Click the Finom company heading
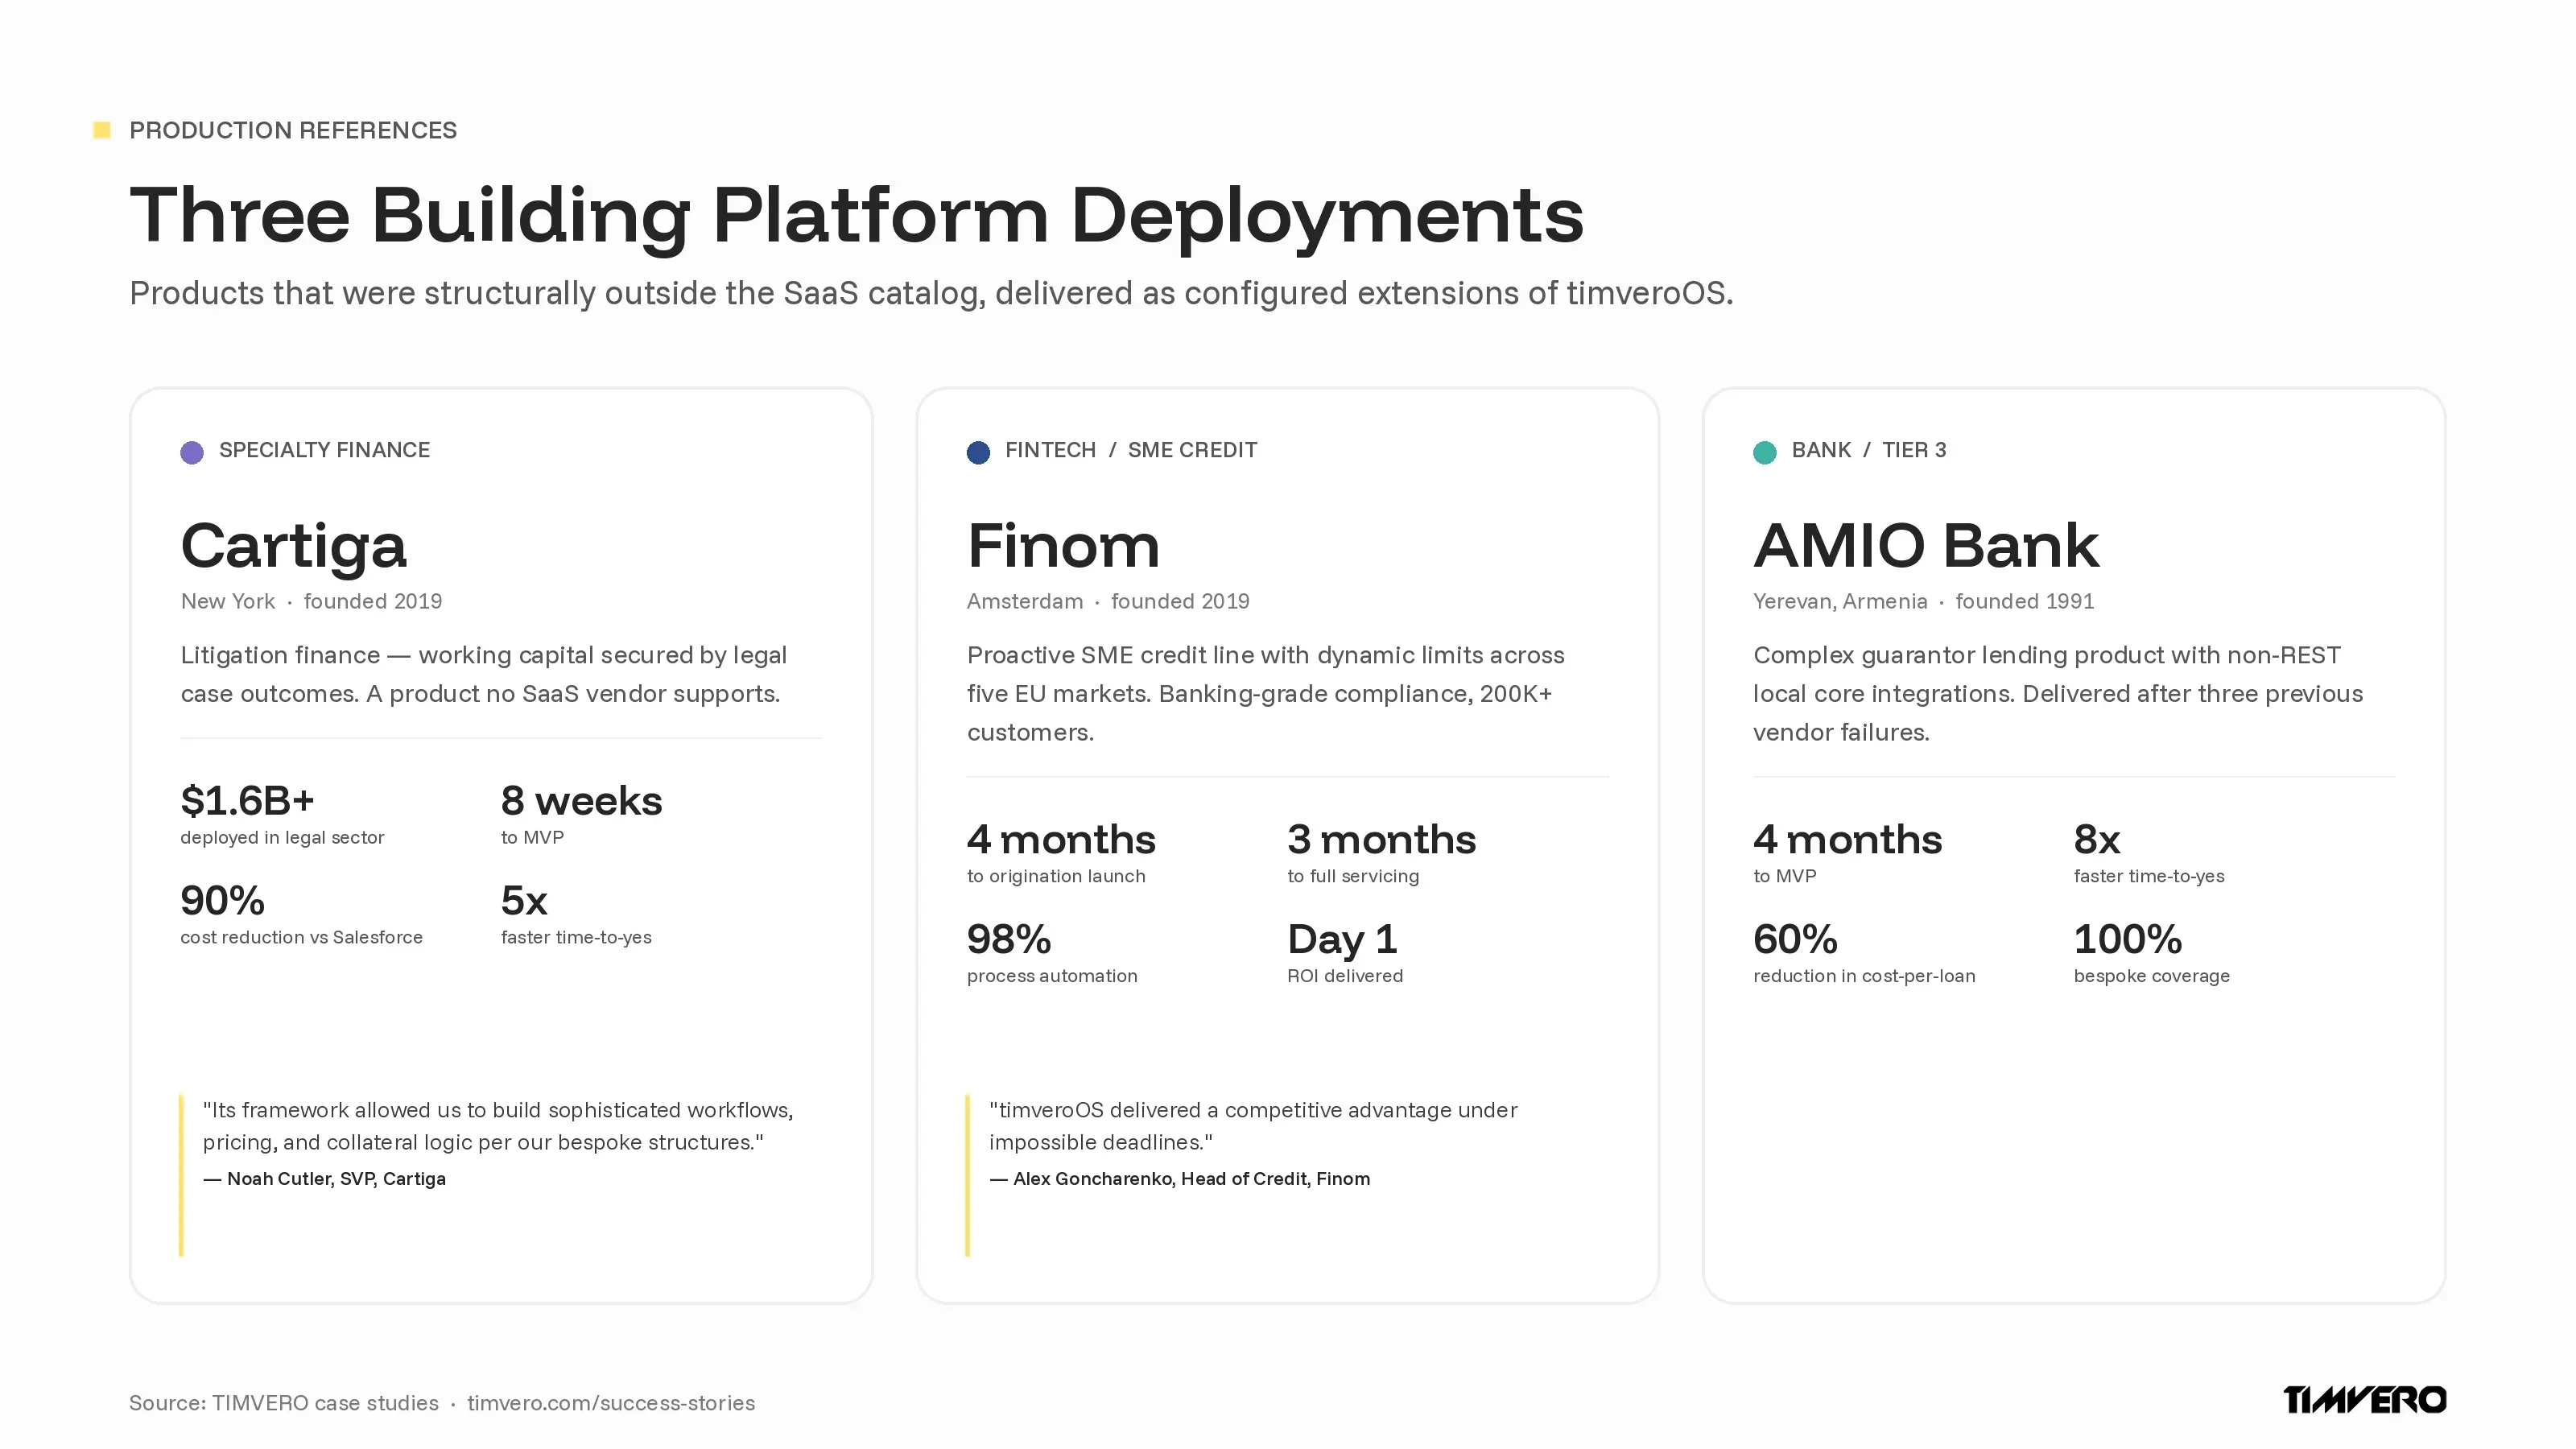The image size is (2576, 1449). pyautogui.click(x=1063, y=546)
